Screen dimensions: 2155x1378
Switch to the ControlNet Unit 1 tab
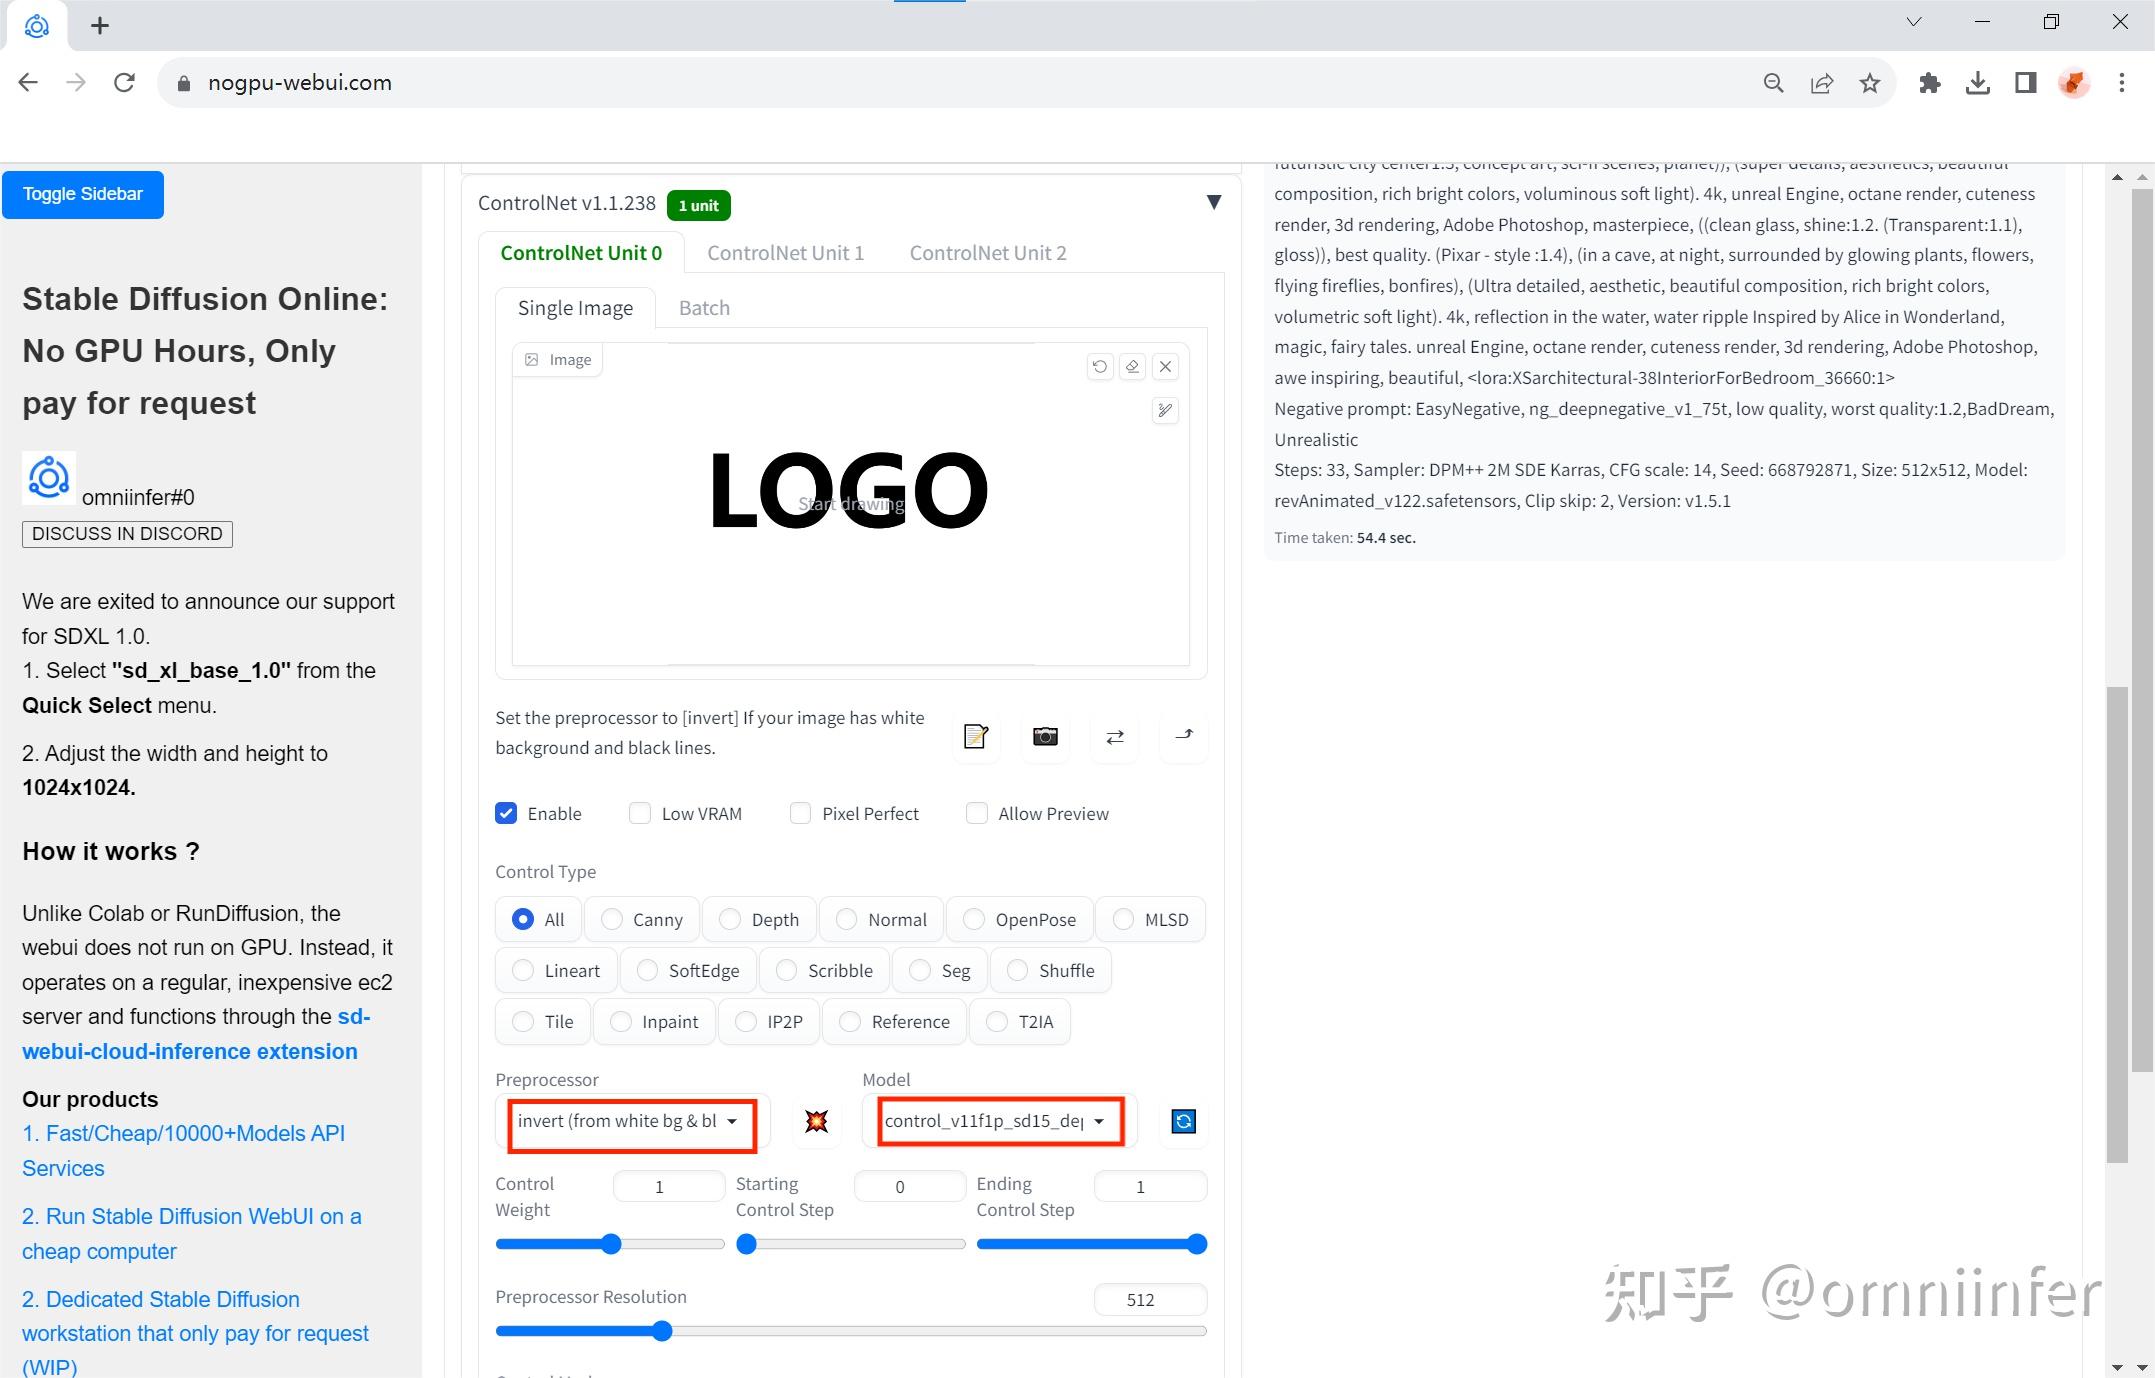(x=785, y=252)
